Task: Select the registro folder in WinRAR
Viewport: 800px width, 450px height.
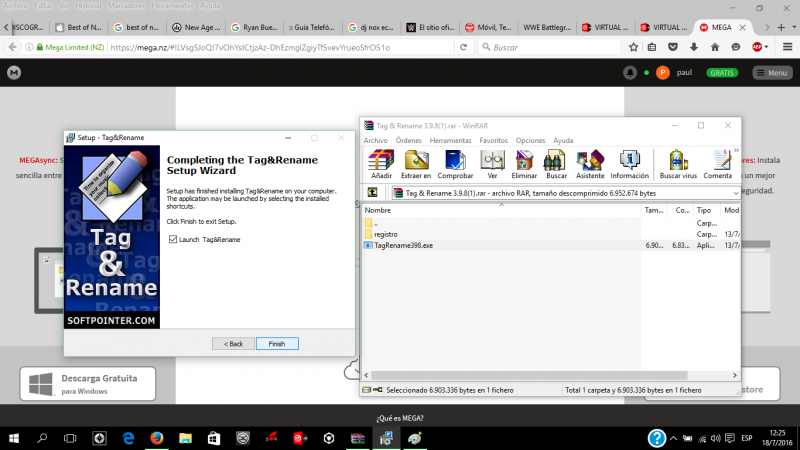Action: pyautogui.click(x=385, y=234)
